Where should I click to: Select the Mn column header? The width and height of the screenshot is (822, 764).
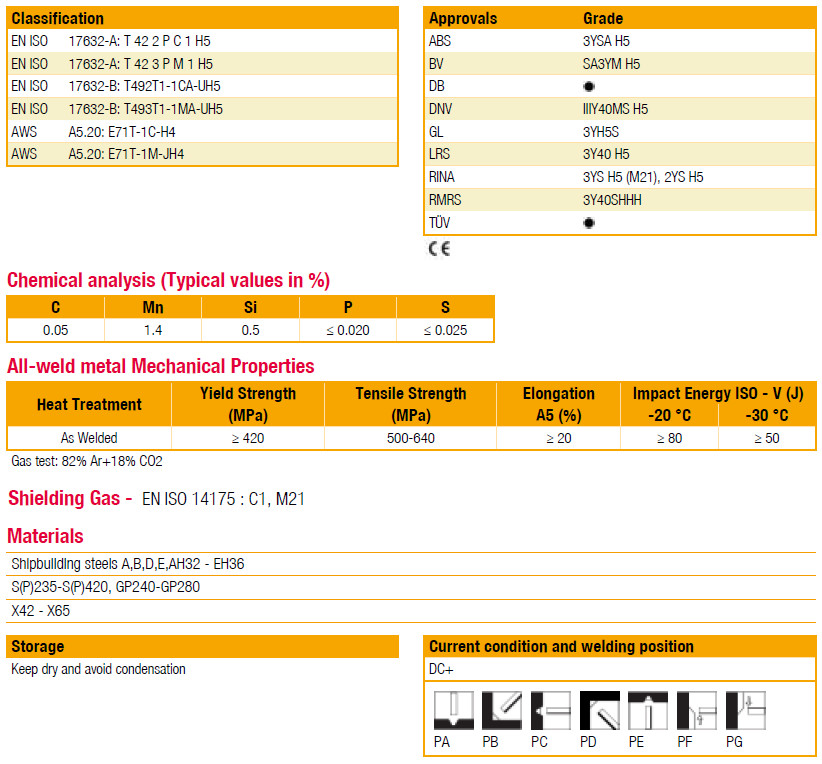coord(153,308)
